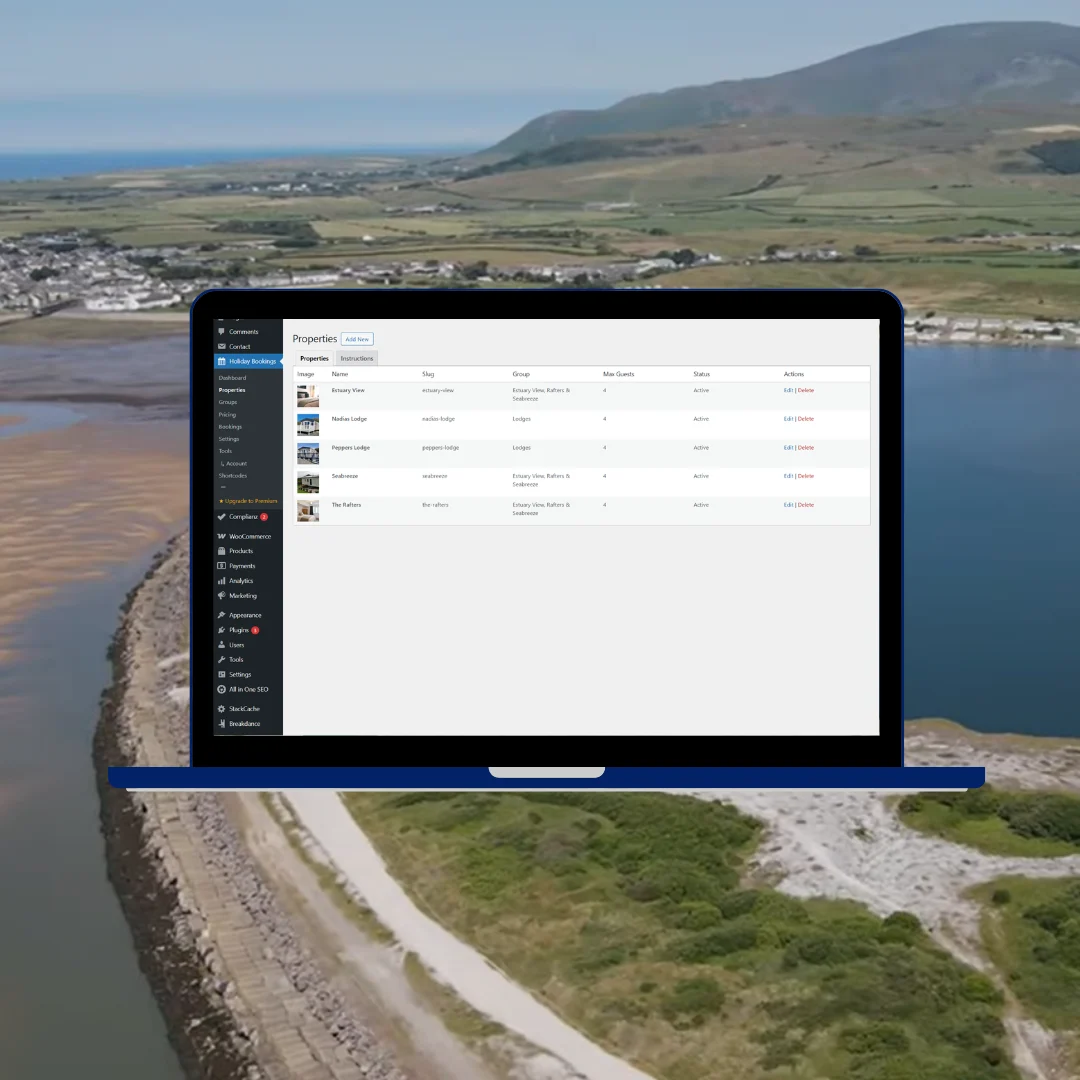Open Bookings submenu item
This screenshot has width=1080, height=1080.
tap(230, 427)
